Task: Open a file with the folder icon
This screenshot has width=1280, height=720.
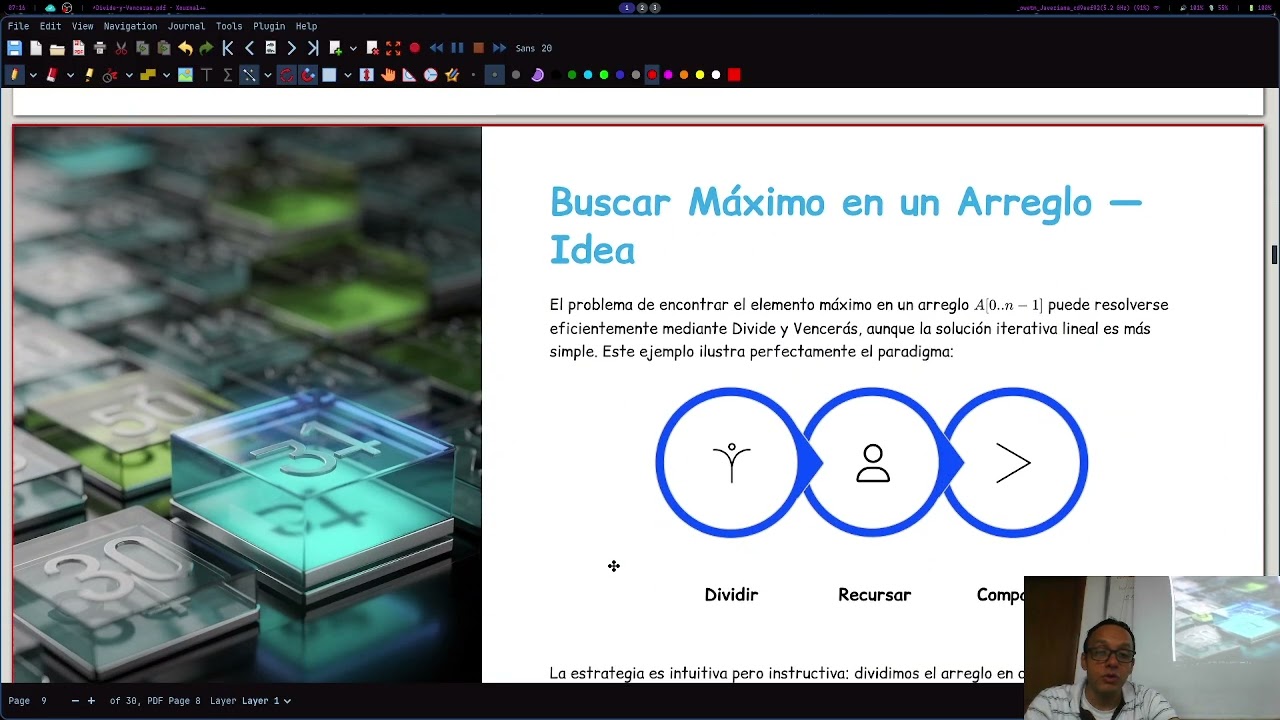Action: (x=57, y=48)
